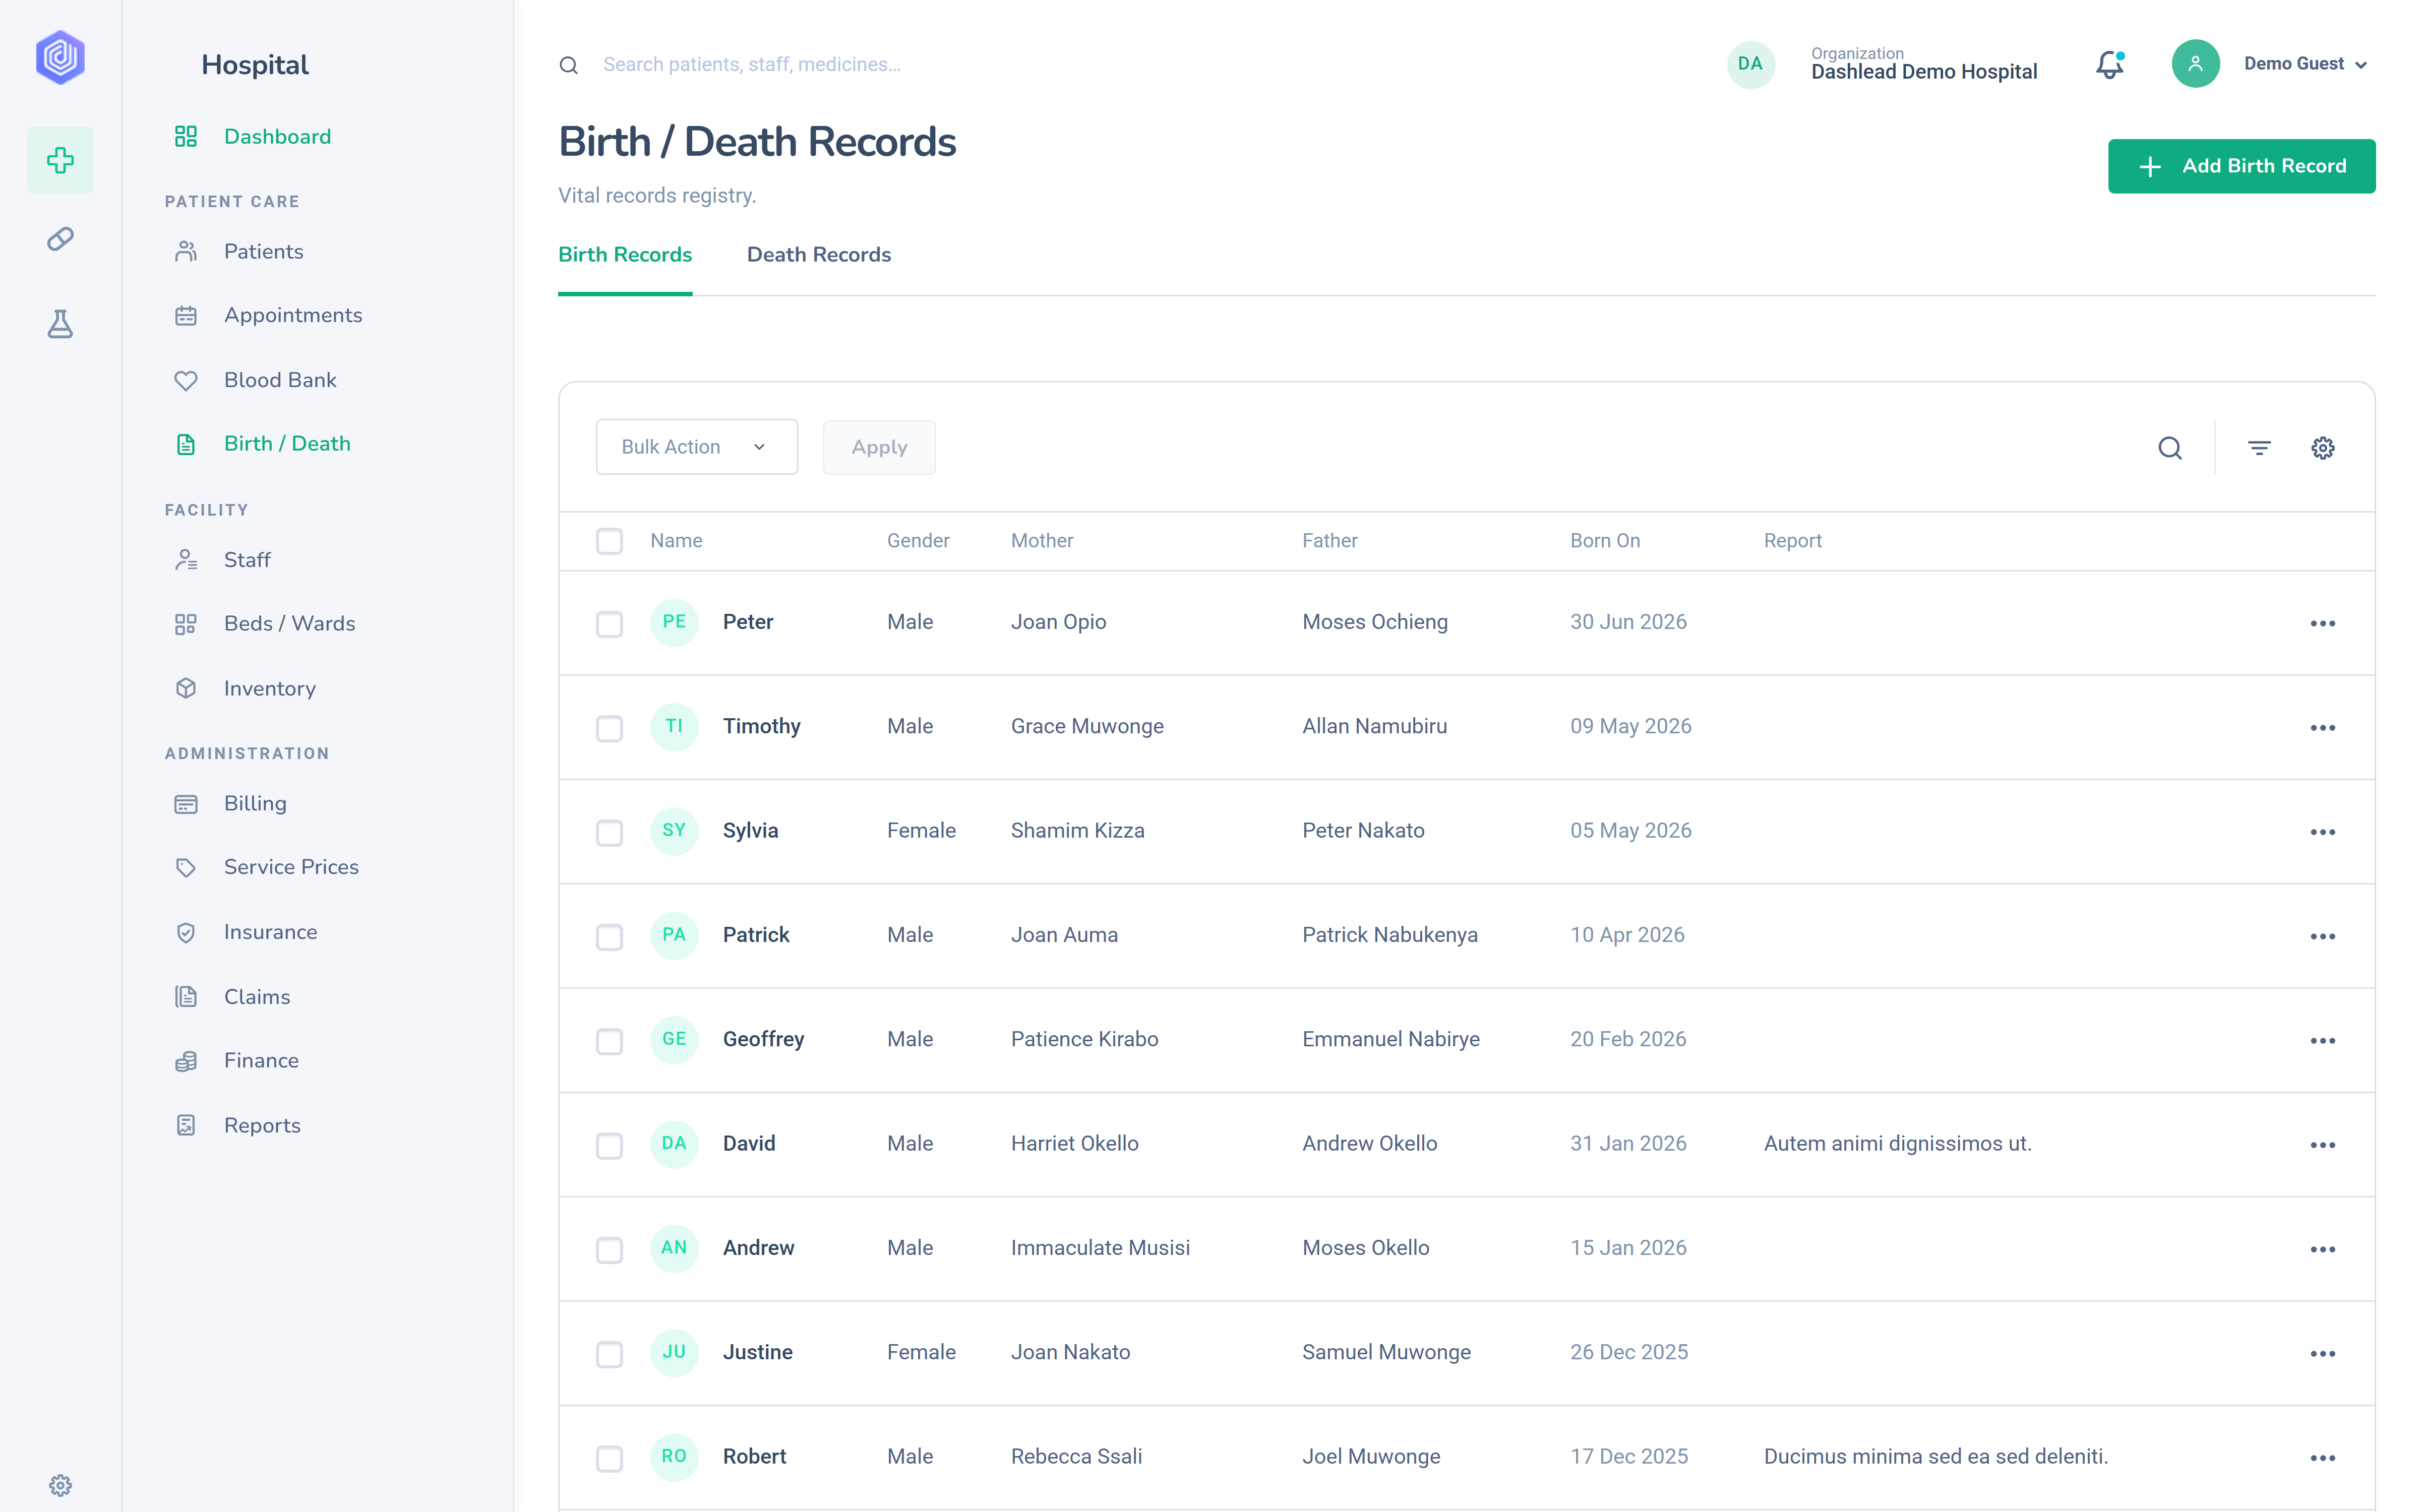2420x1512 pixels.
Task: Open the Pharmacy pill icon module
Action: (60, 239)
